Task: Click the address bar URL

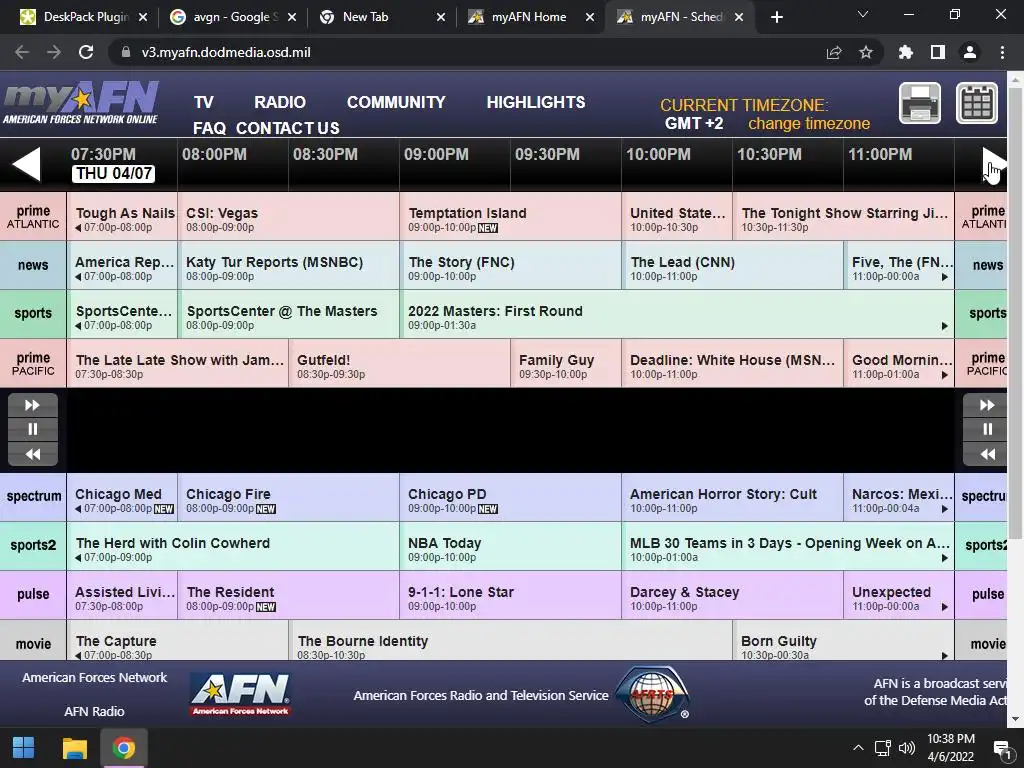Action: [225, 52]
